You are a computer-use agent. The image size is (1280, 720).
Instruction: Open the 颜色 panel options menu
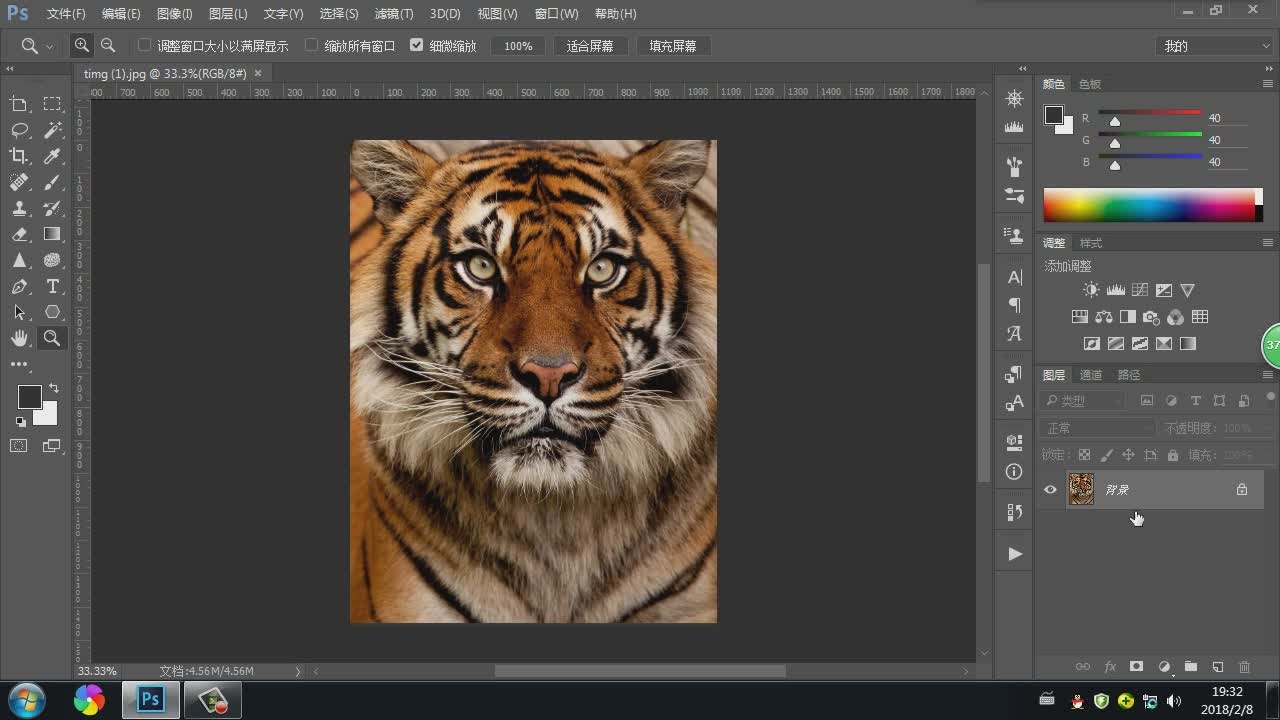tap(1268, 84)
